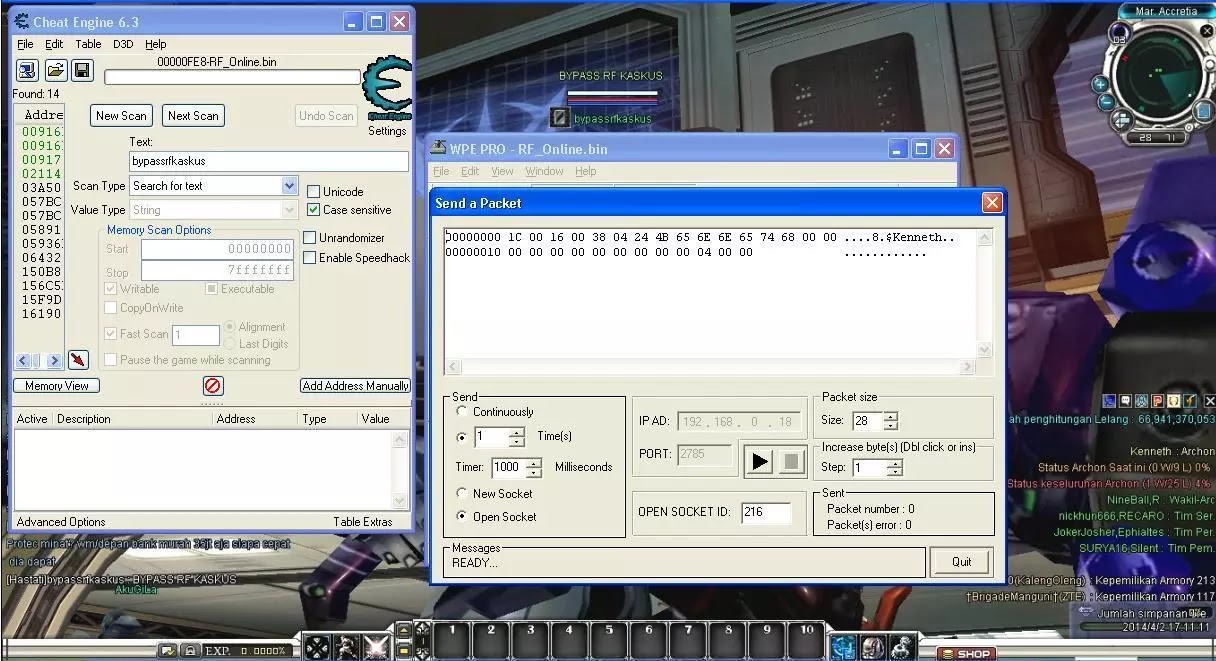1216x661 pixels.
Task: Select hotbar slot 5 in the game
Action: click(609, 638)
